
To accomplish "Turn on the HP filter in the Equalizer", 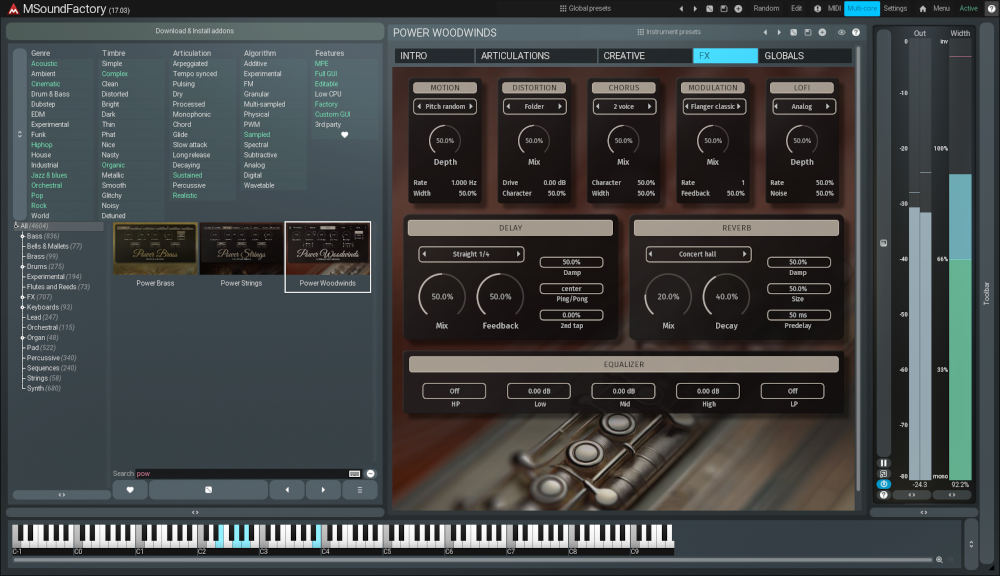I will (x=452, y=390).
